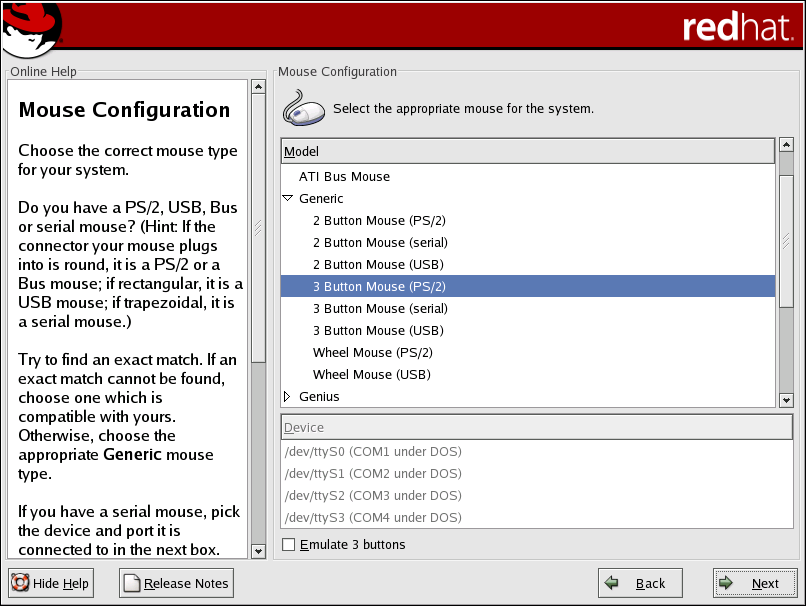Select Wheel Mouse (PS/2) model

(372, 353)
